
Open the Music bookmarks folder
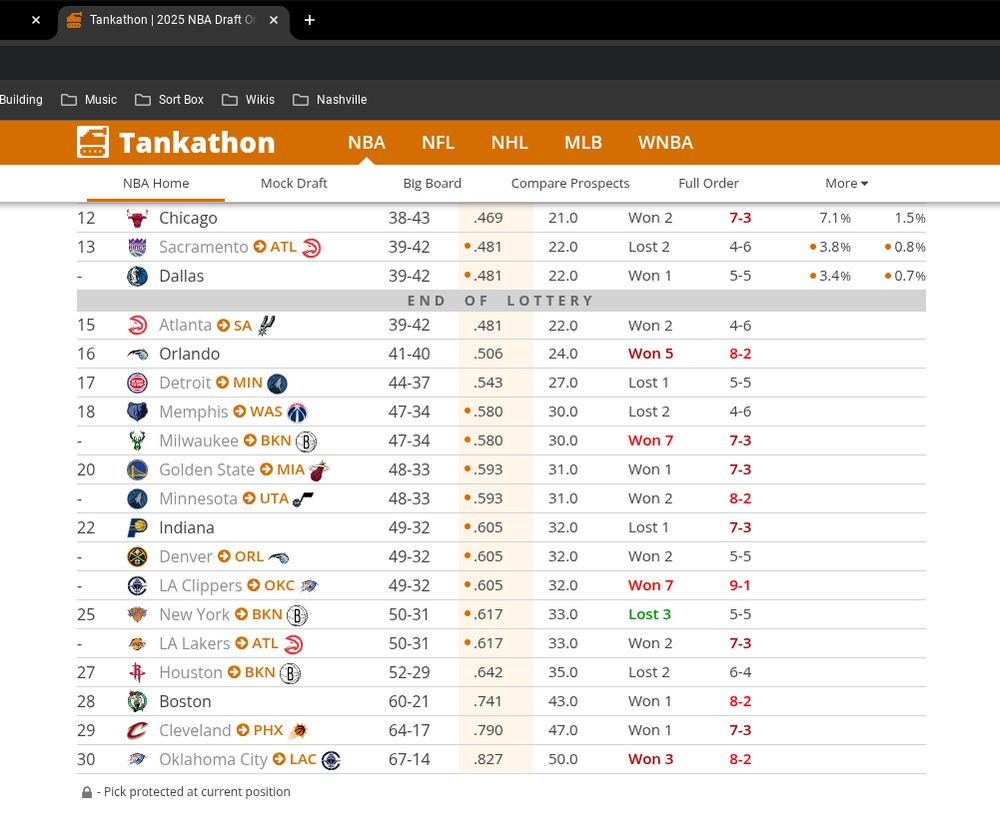(89, 100)
